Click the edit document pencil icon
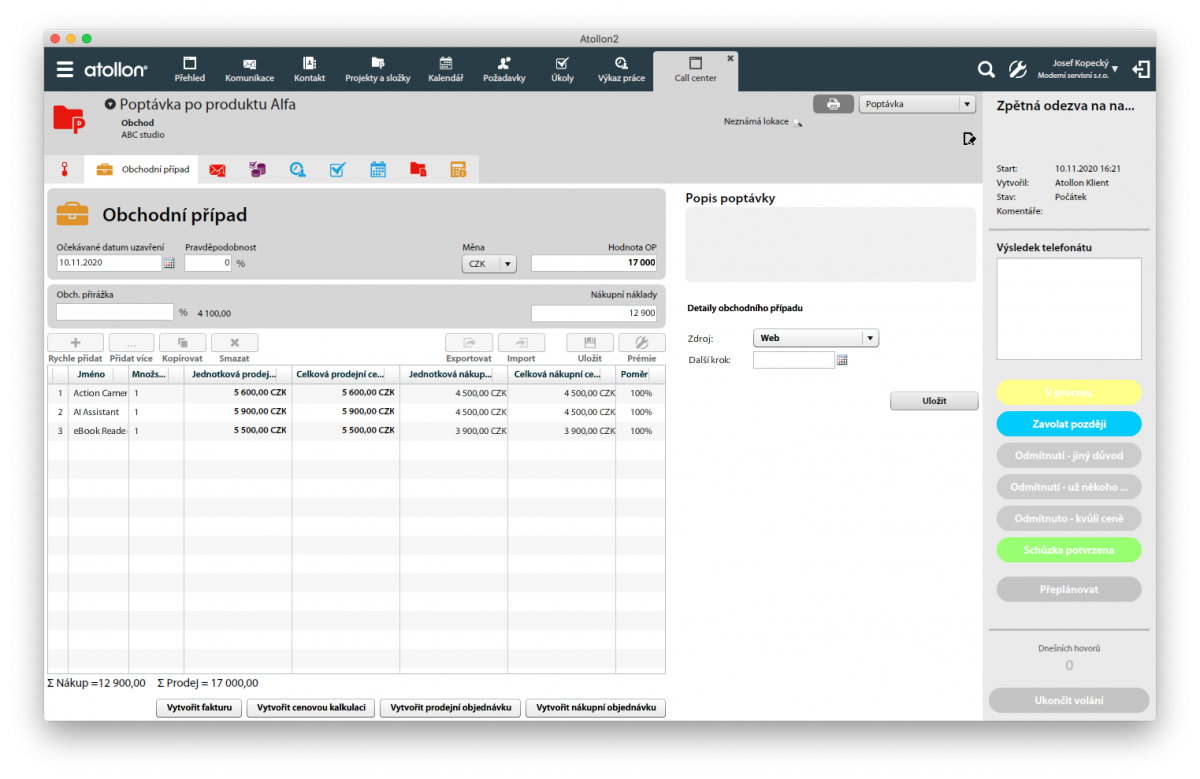Viewport: 1200px width, 779px height. (x=969, y=139)
